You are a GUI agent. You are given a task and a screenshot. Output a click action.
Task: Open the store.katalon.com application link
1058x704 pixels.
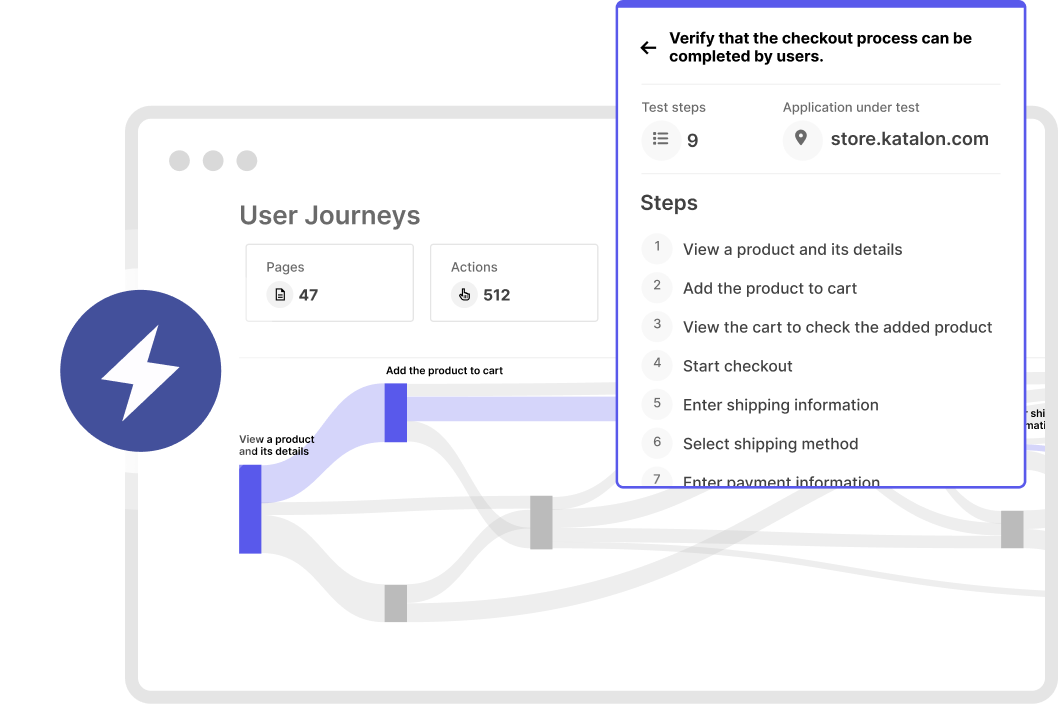pos(909,140)
